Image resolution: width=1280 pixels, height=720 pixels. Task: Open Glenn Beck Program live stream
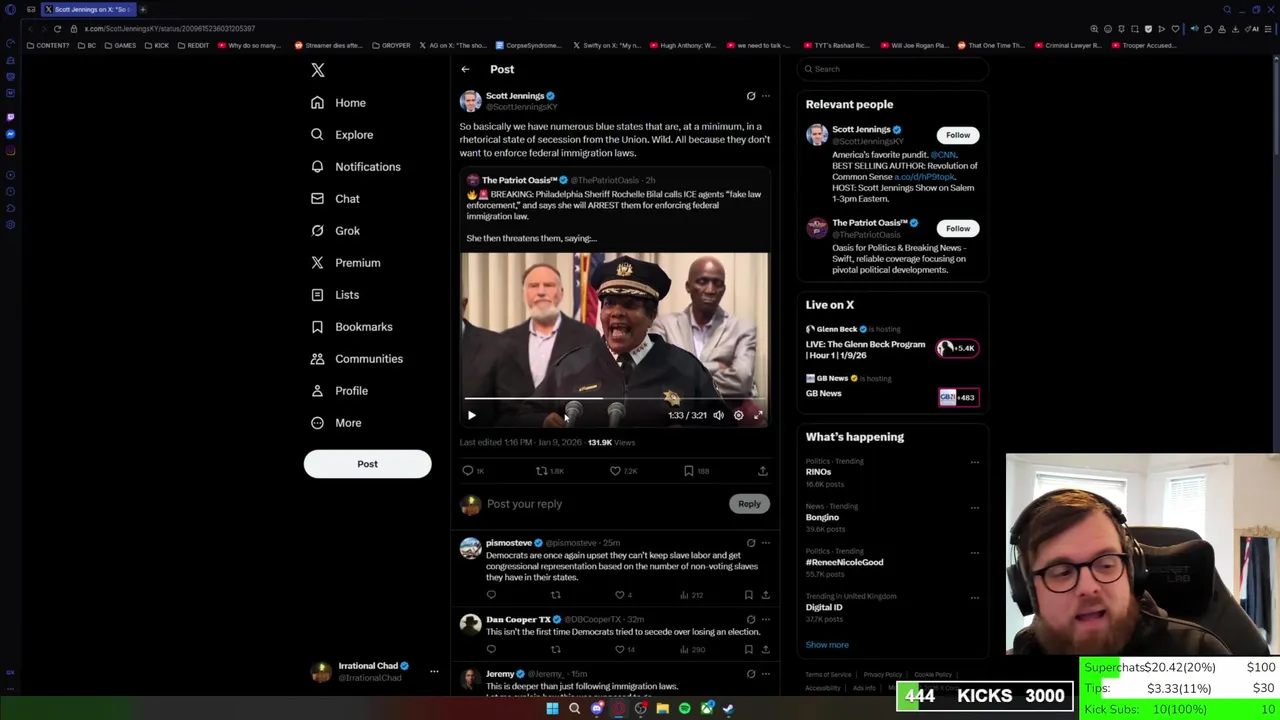(892, 344)
